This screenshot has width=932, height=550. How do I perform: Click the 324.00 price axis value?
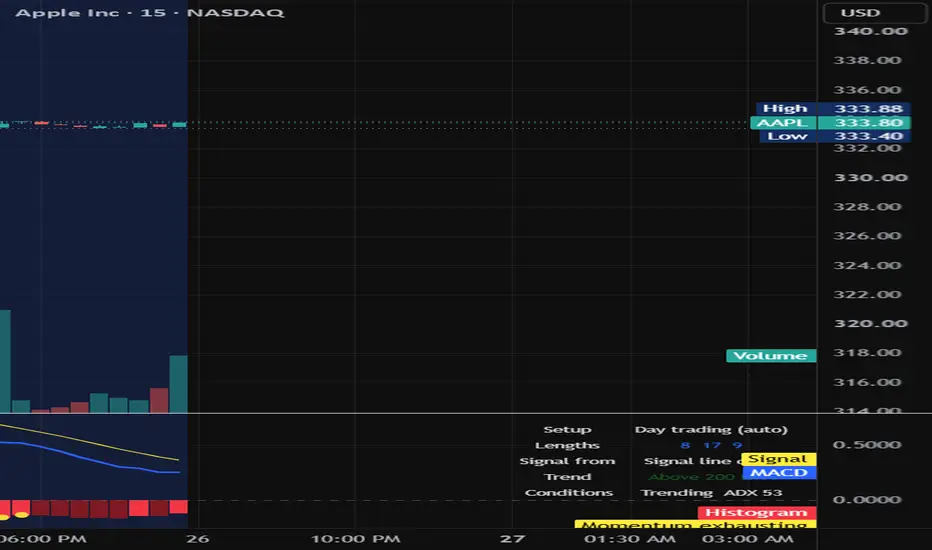coord(867,265)
